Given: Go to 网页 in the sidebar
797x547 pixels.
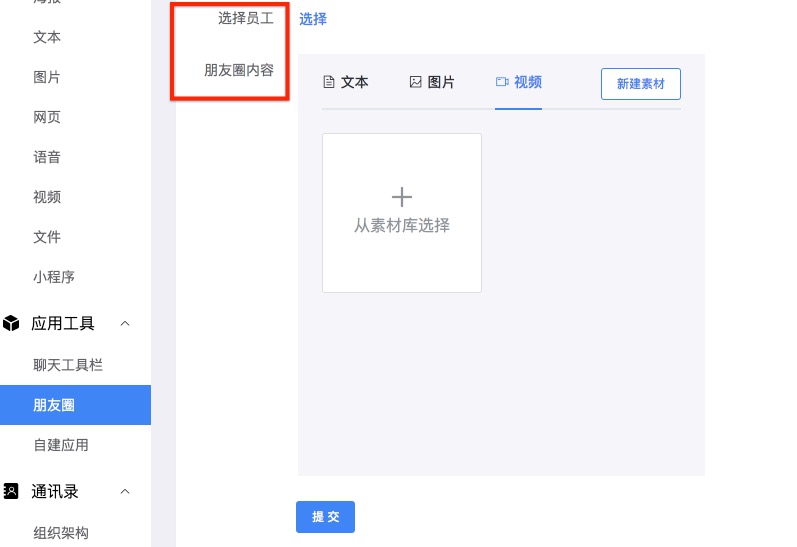Looking at the screenshot, I should click(47, 117).
